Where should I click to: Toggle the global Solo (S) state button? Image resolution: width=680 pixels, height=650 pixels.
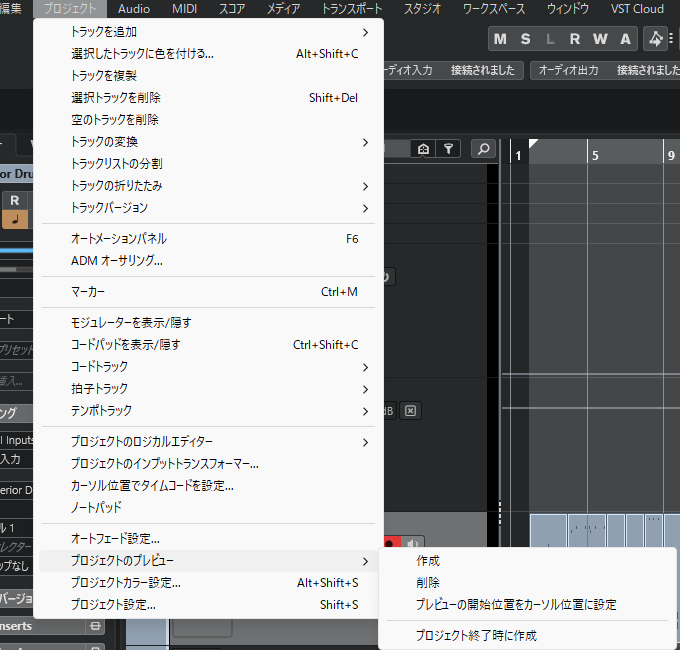pos(525,39)
